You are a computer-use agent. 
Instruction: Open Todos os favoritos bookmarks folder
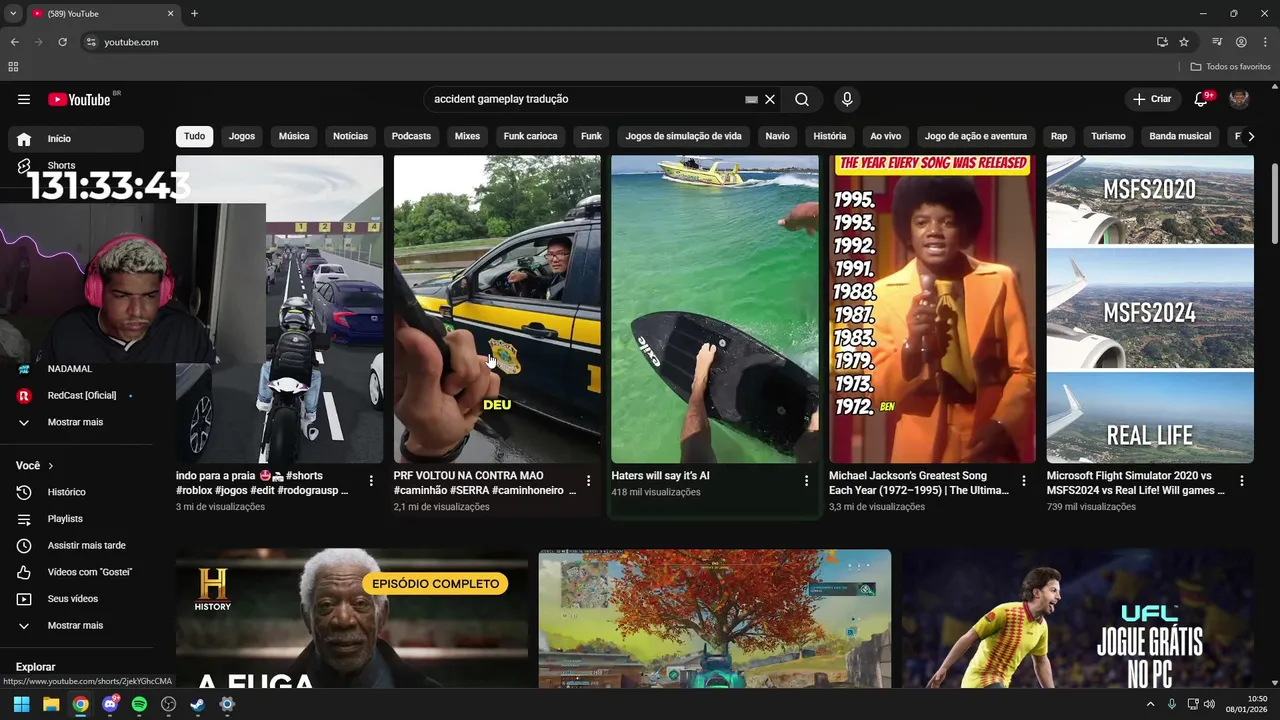1231,67
